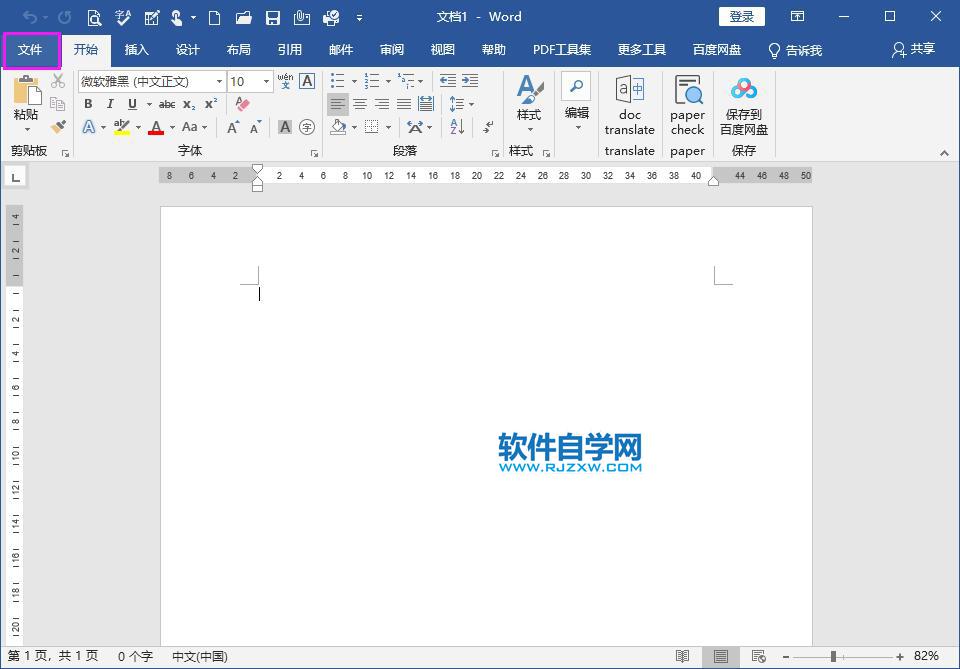
Task: Click the Save icon on quick access toolbar
Action: click(x=272, y=17)
